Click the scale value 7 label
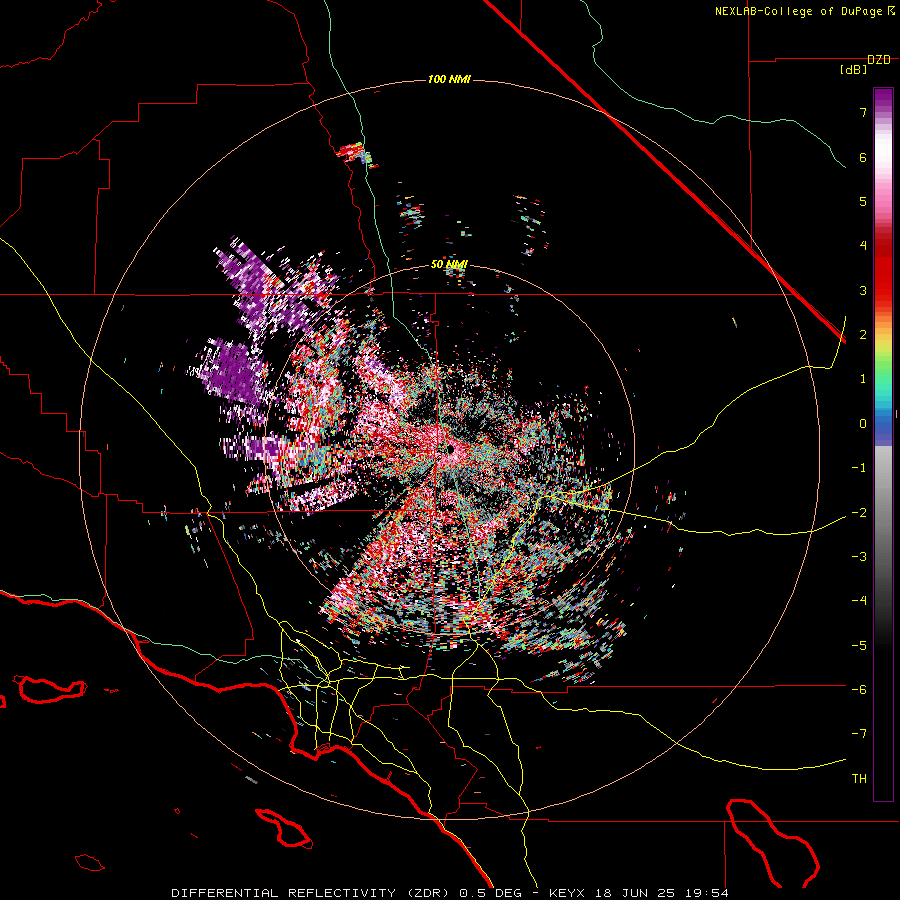The image size is (900, 900). tap(863, 112)
